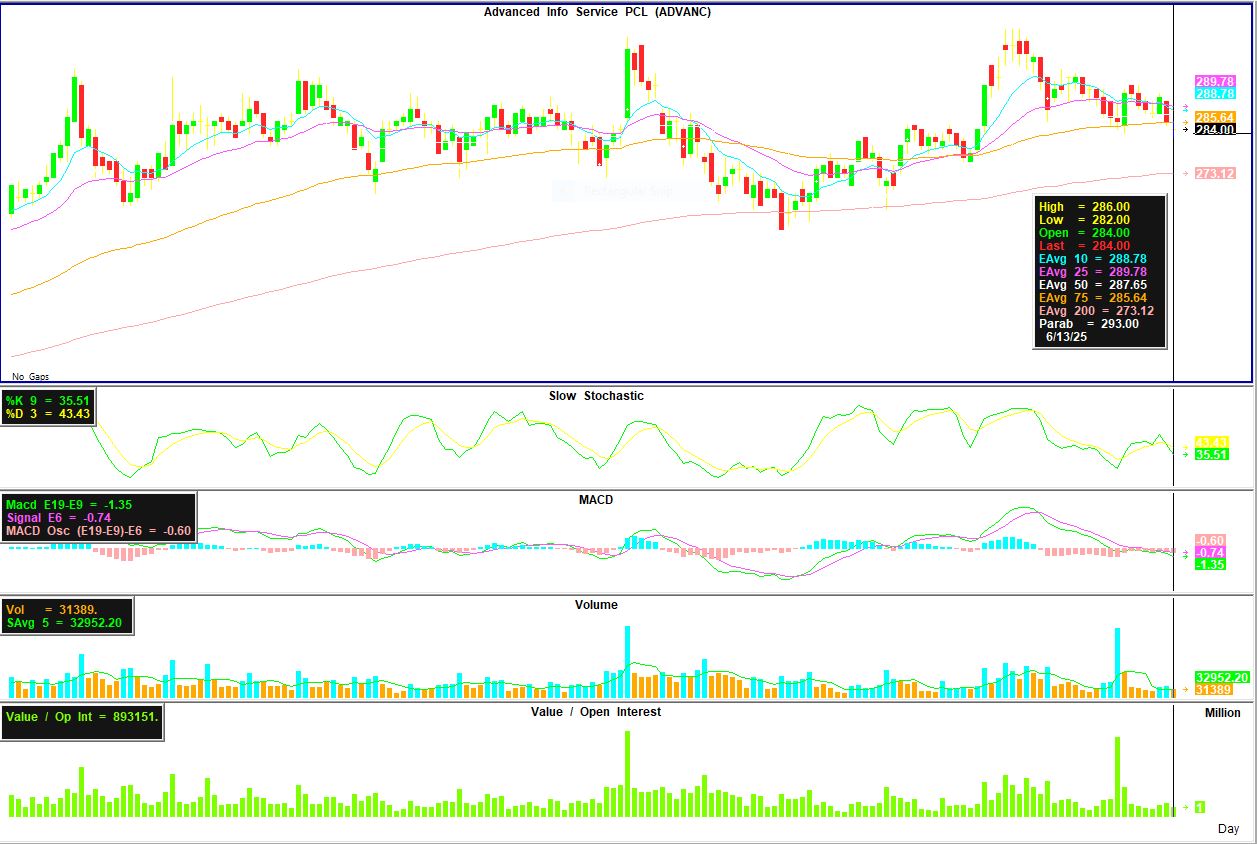Click the MACD panel title
The height and width of the screenshot is (844, 1257).
coord(595,500)
